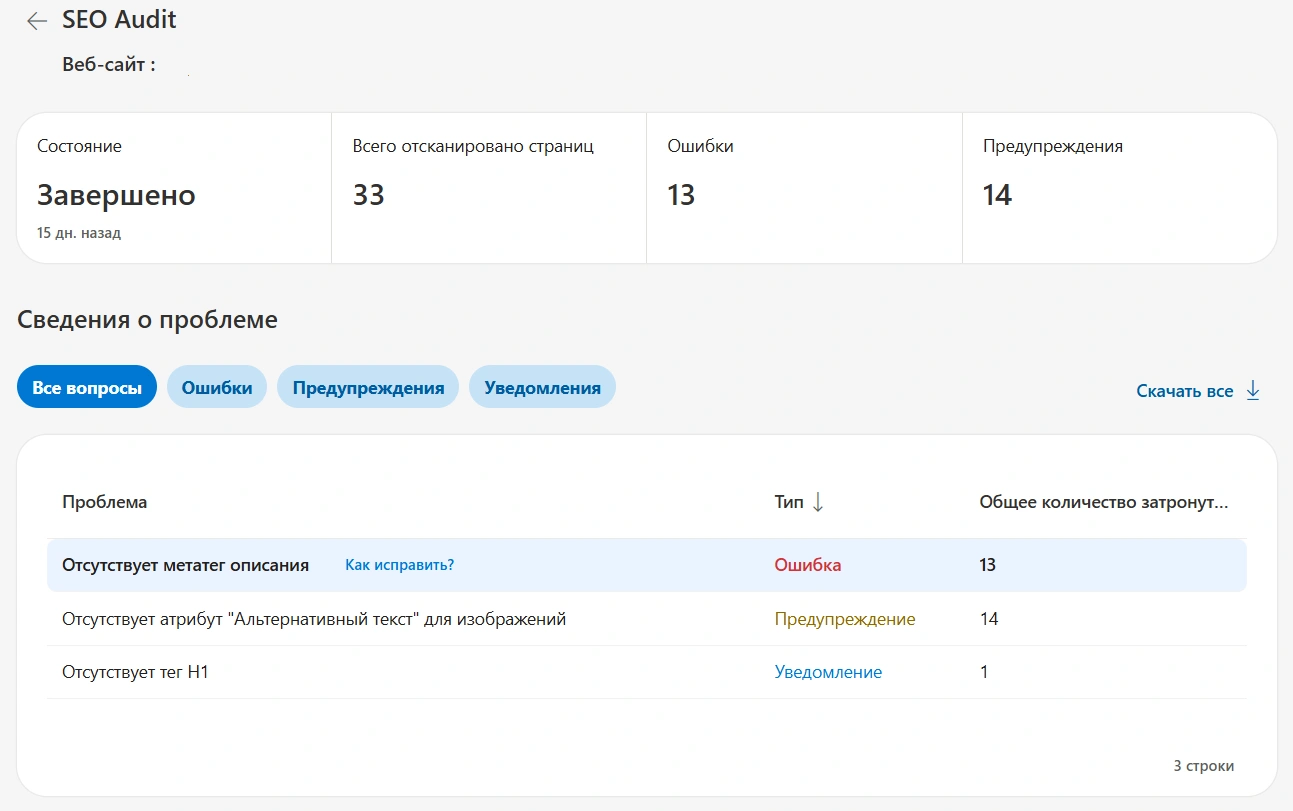Click the 33 scanned pages value
The image size is (1293, 811).
[368, 195]
